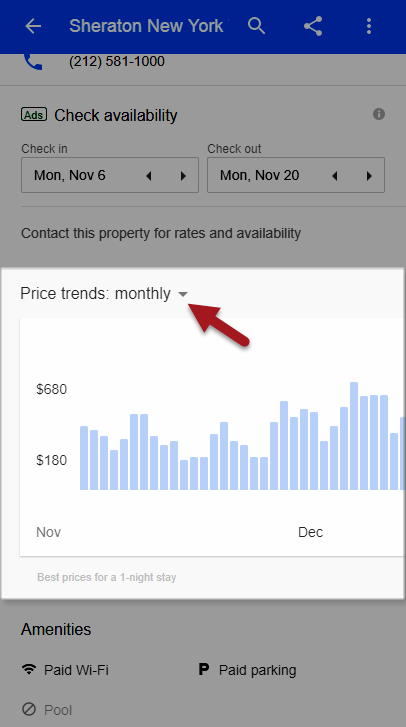
Task: Click the Pool unavailable icon
Action: pyautogui.click(x=29, y=709)
